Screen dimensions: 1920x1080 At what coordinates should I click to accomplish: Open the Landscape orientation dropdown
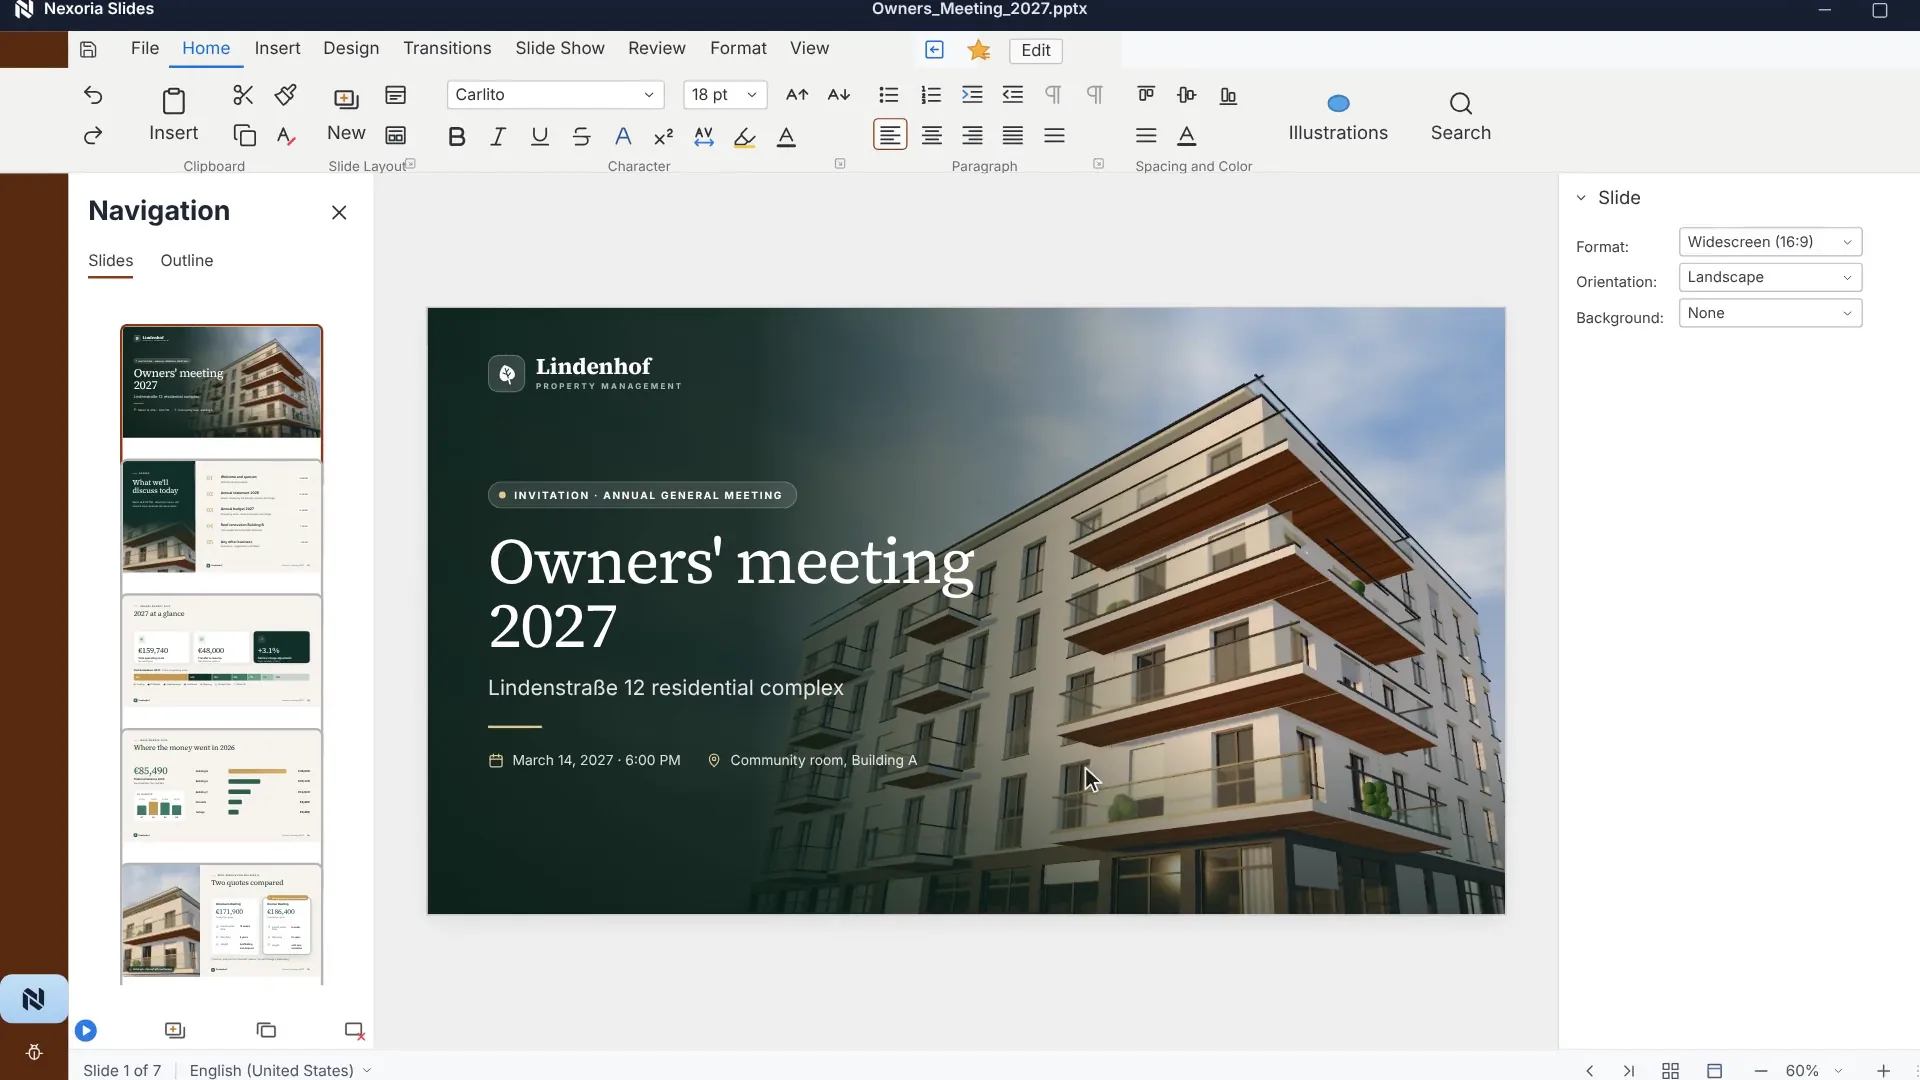pyautogui.click(x=1770, y=278)
